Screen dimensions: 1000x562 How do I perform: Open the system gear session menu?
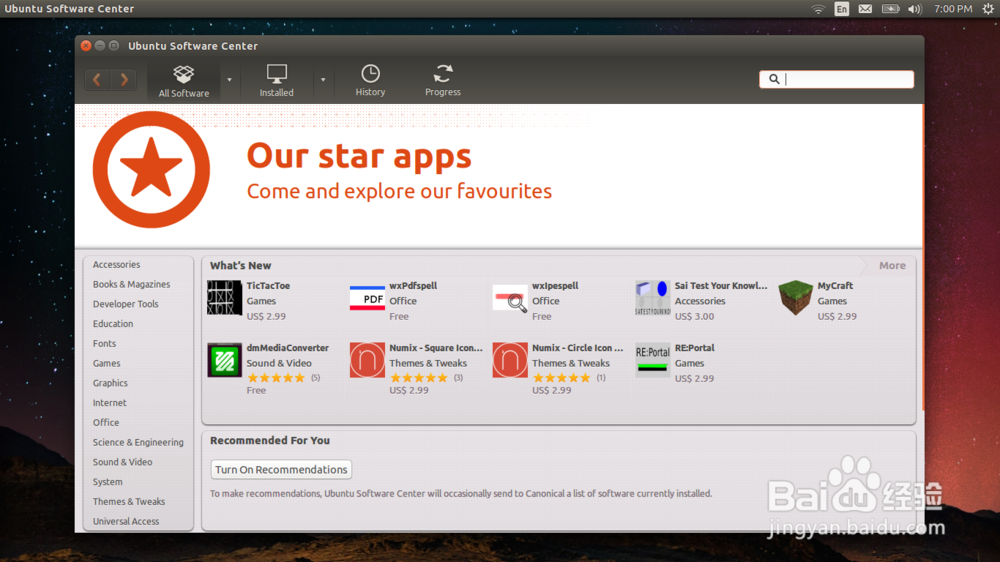click(x=988, y=9)
